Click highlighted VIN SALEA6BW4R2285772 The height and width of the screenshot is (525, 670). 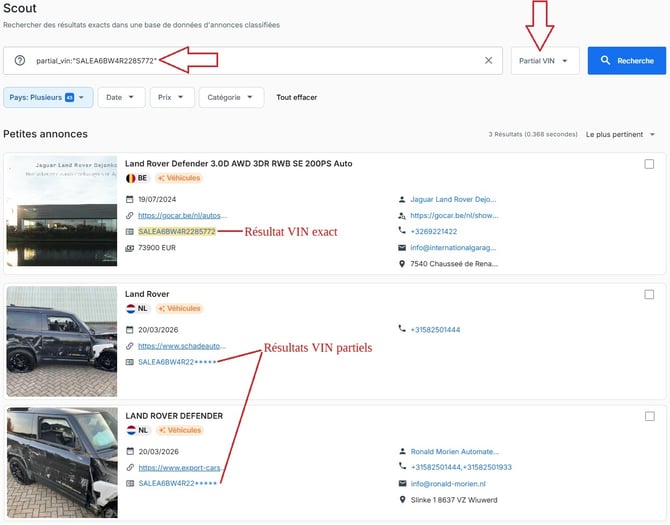(177, 232)
